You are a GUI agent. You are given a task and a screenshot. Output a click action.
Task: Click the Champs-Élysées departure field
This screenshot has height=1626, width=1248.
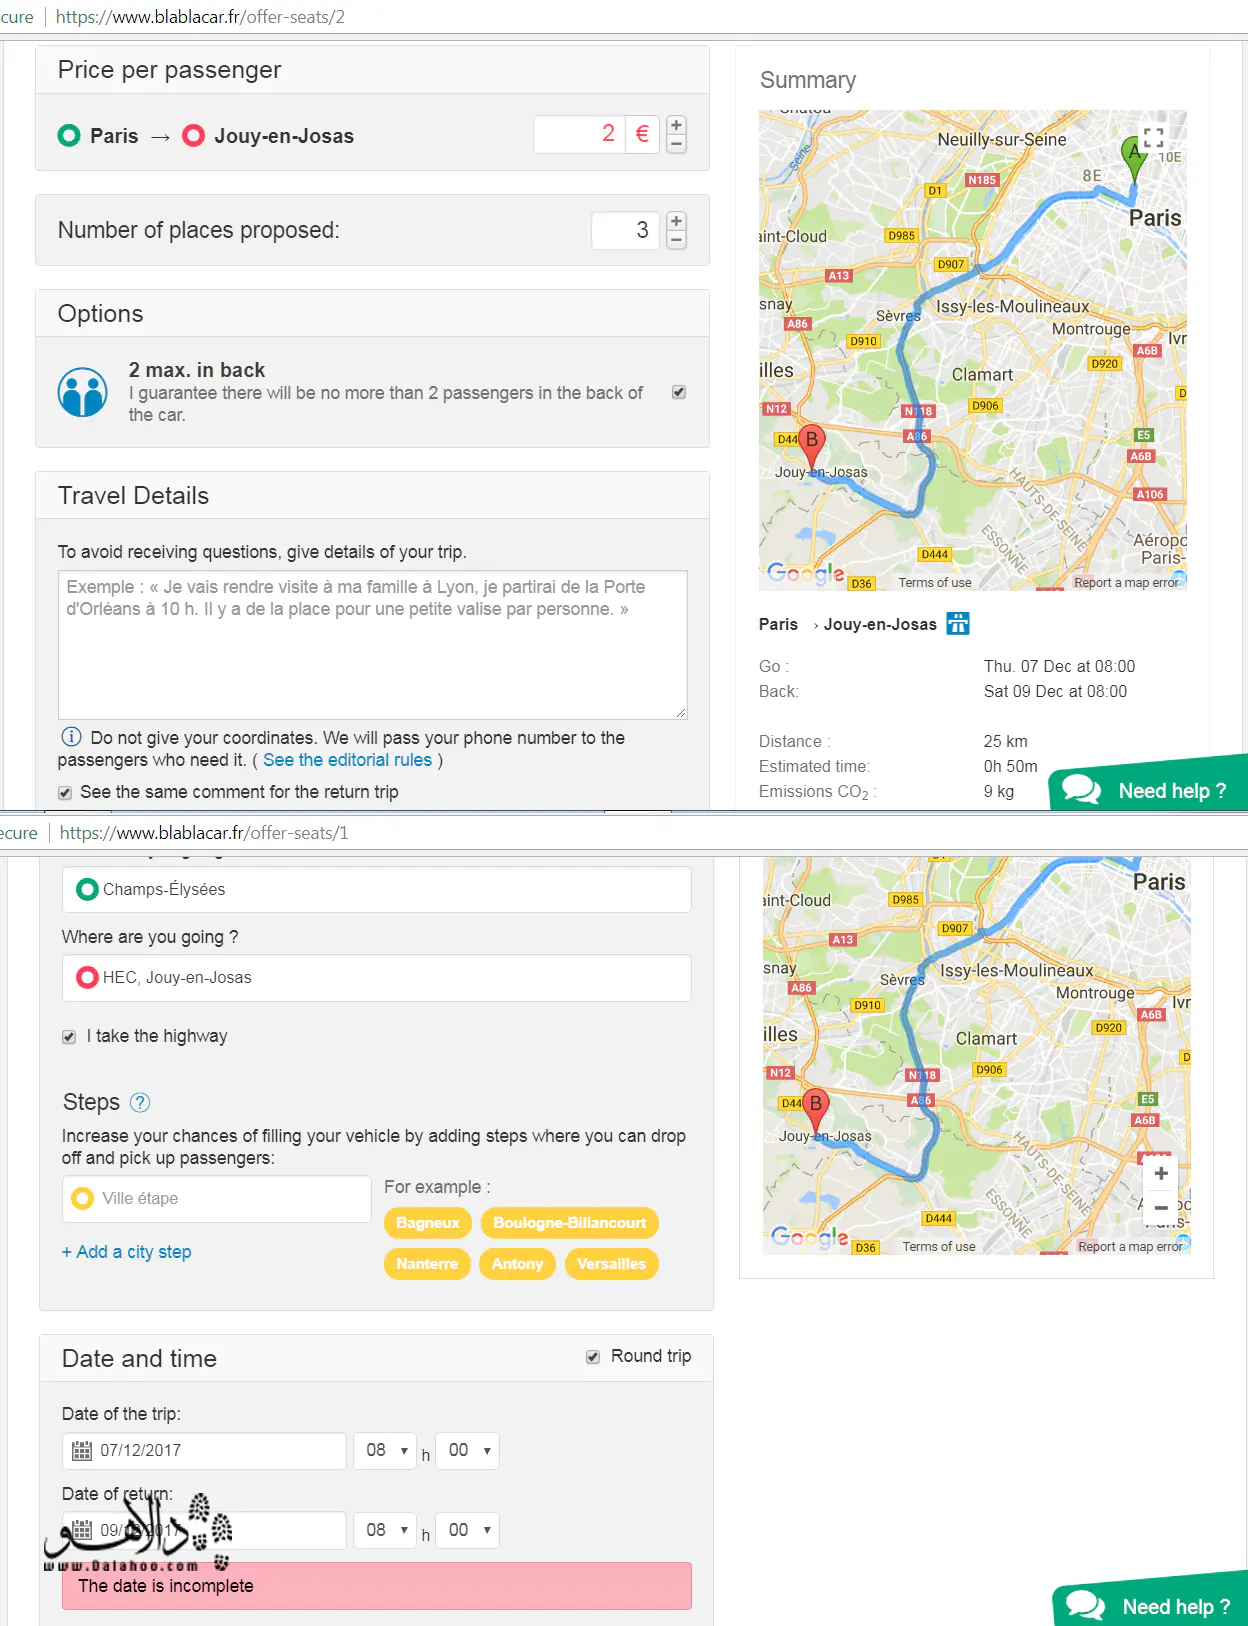tap(377, 889)
